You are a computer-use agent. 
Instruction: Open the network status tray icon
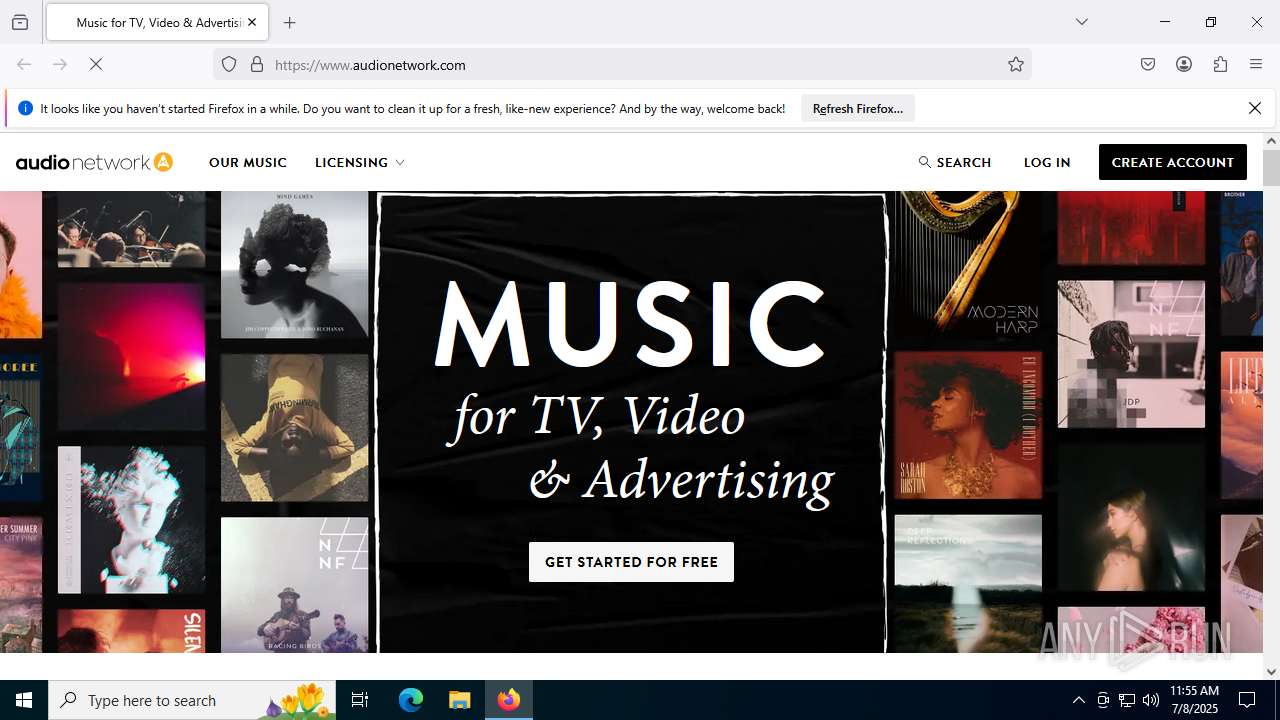(x=1127, y=700)
